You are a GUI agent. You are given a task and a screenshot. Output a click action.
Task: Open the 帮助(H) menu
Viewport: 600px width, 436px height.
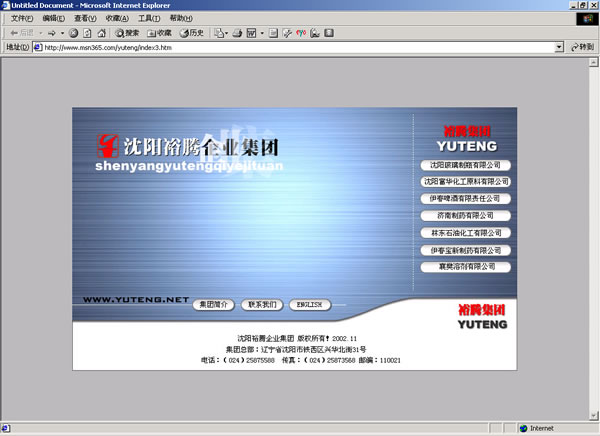tap(181, 18)
